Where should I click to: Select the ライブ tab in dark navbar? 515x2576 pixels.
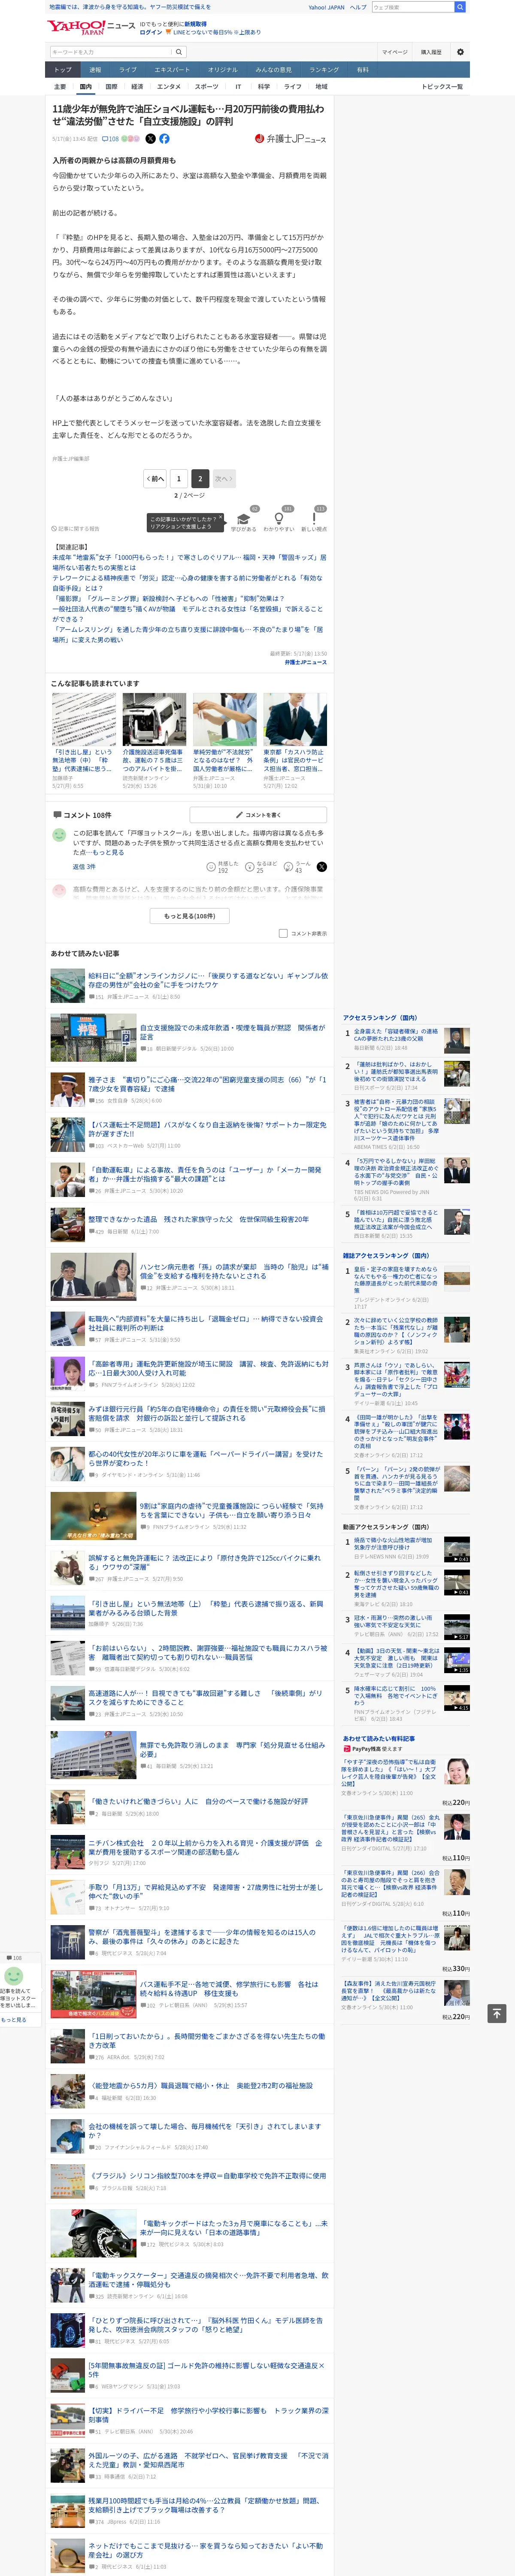[x=128, y=70]
